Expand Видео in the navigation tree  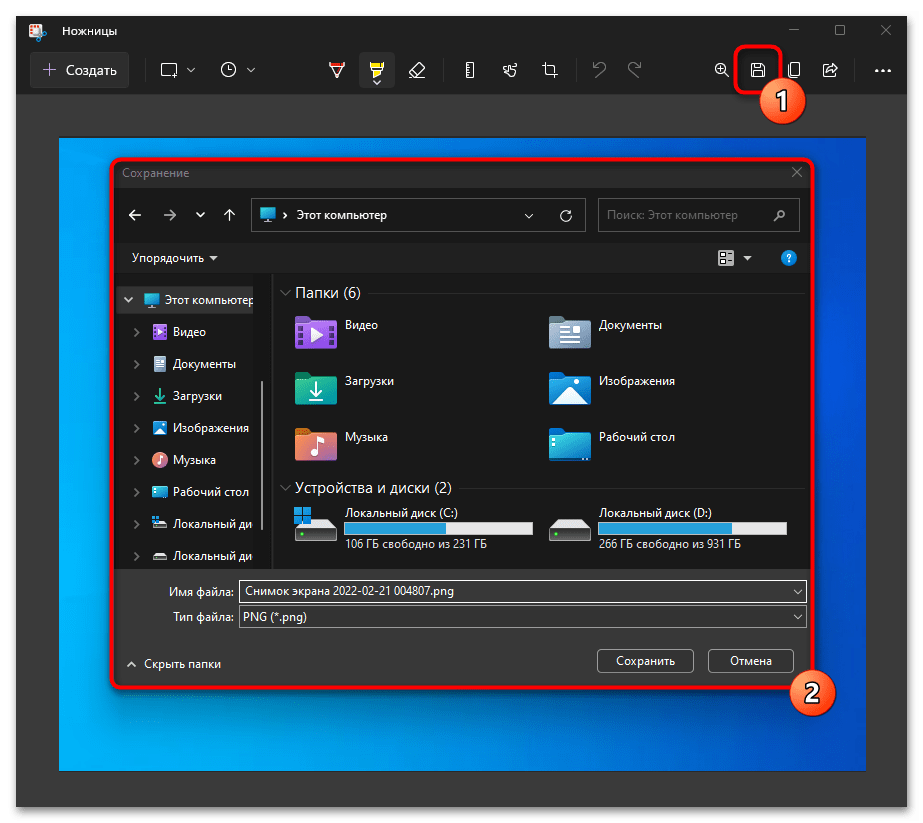pos(137,332)
